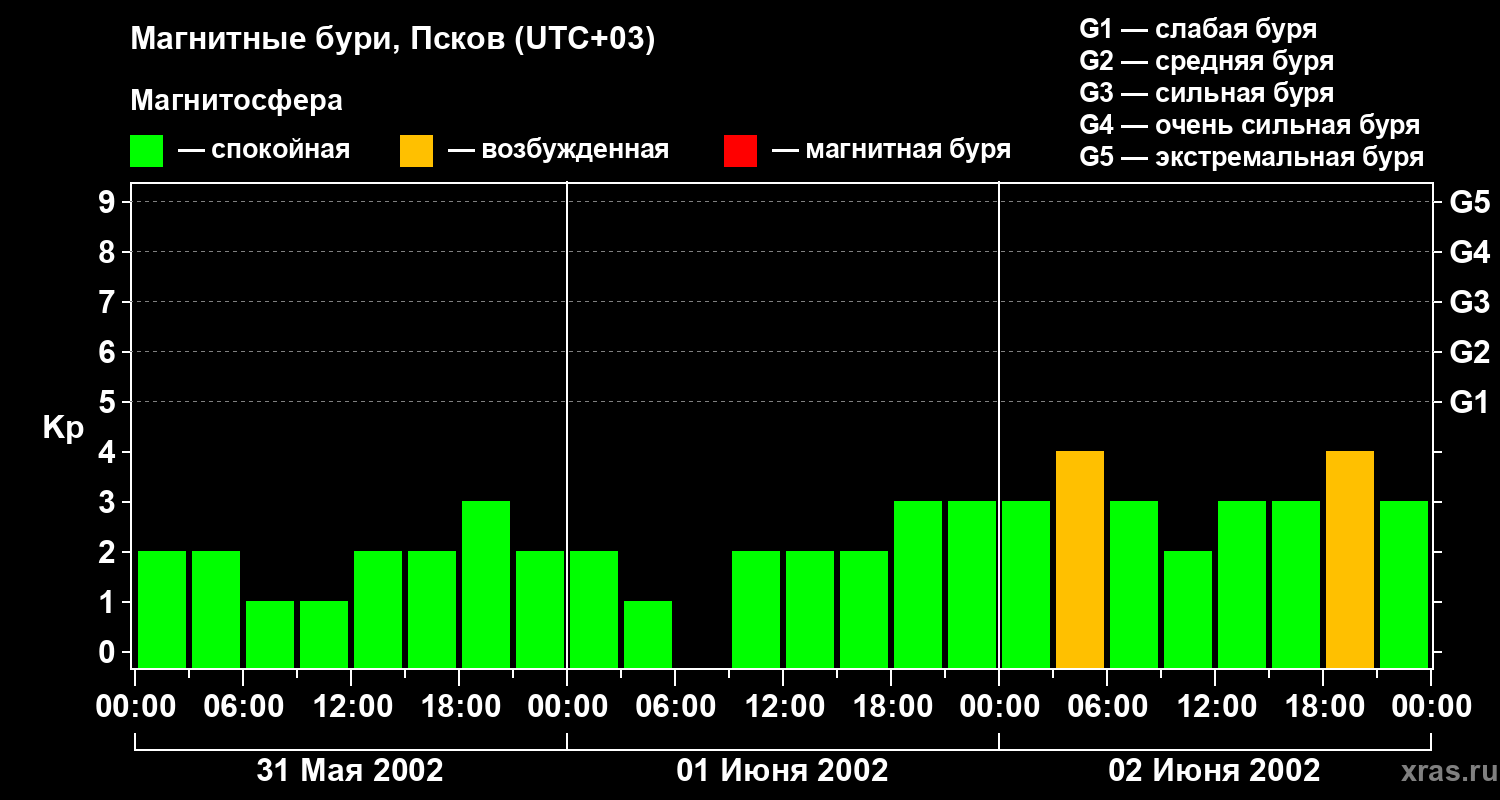Click the 'G5' label on right axis
This screenshot has width=1500, height=800.
coord(1469,203)
